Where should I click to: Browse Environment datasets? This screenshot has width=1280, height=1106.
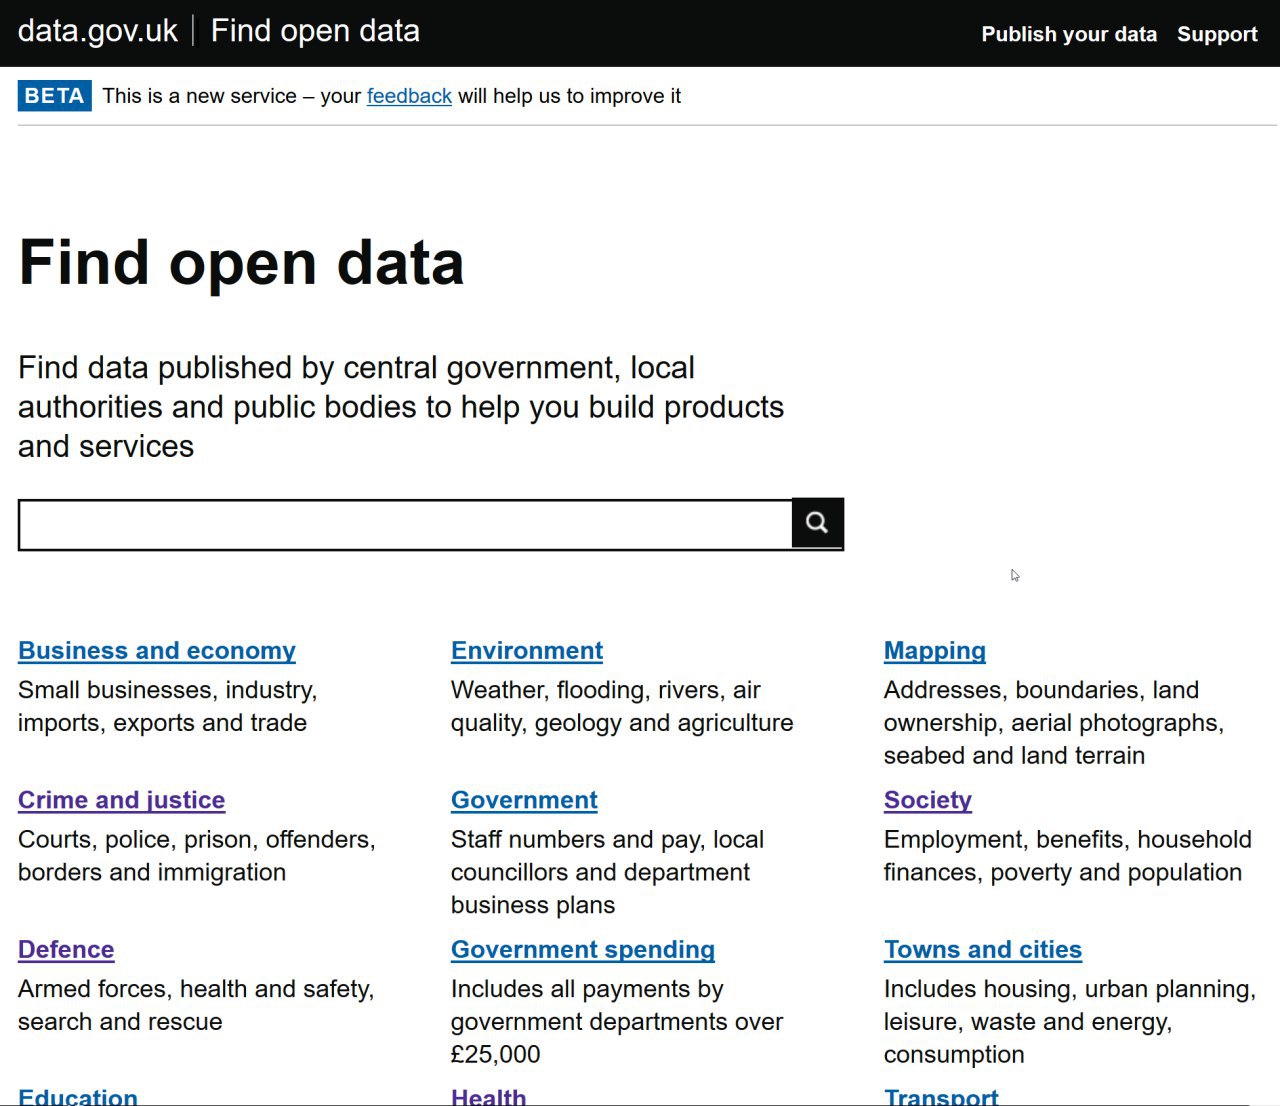point(527,651)
